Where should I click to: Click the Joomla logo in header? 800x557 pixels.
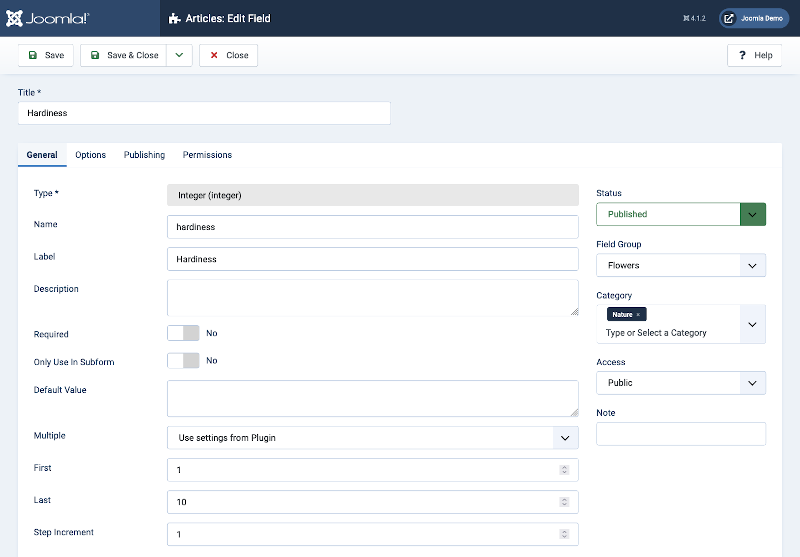pyautogui.click(x=47, y=18)
